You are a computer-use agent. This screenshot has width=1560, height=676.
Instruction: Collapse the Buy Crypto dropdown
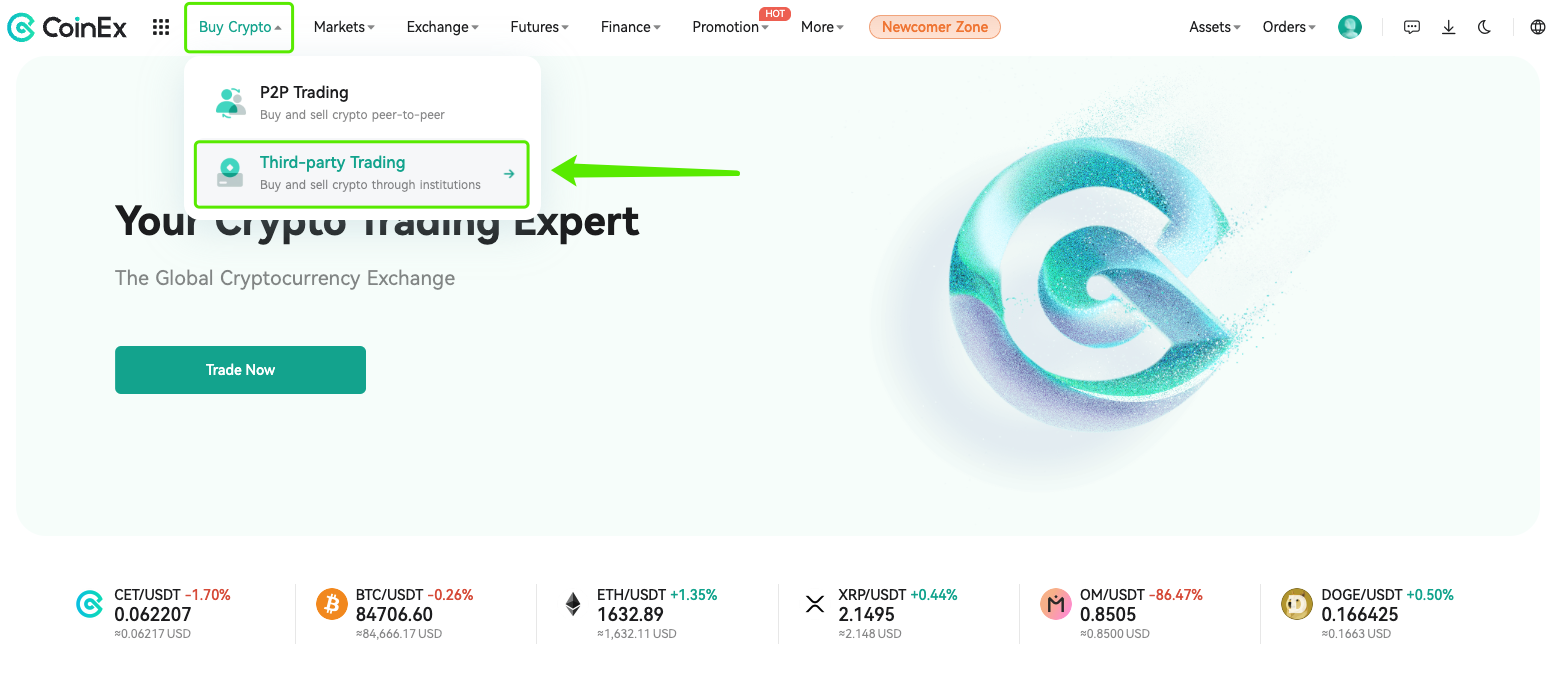(x=239, y=27)
